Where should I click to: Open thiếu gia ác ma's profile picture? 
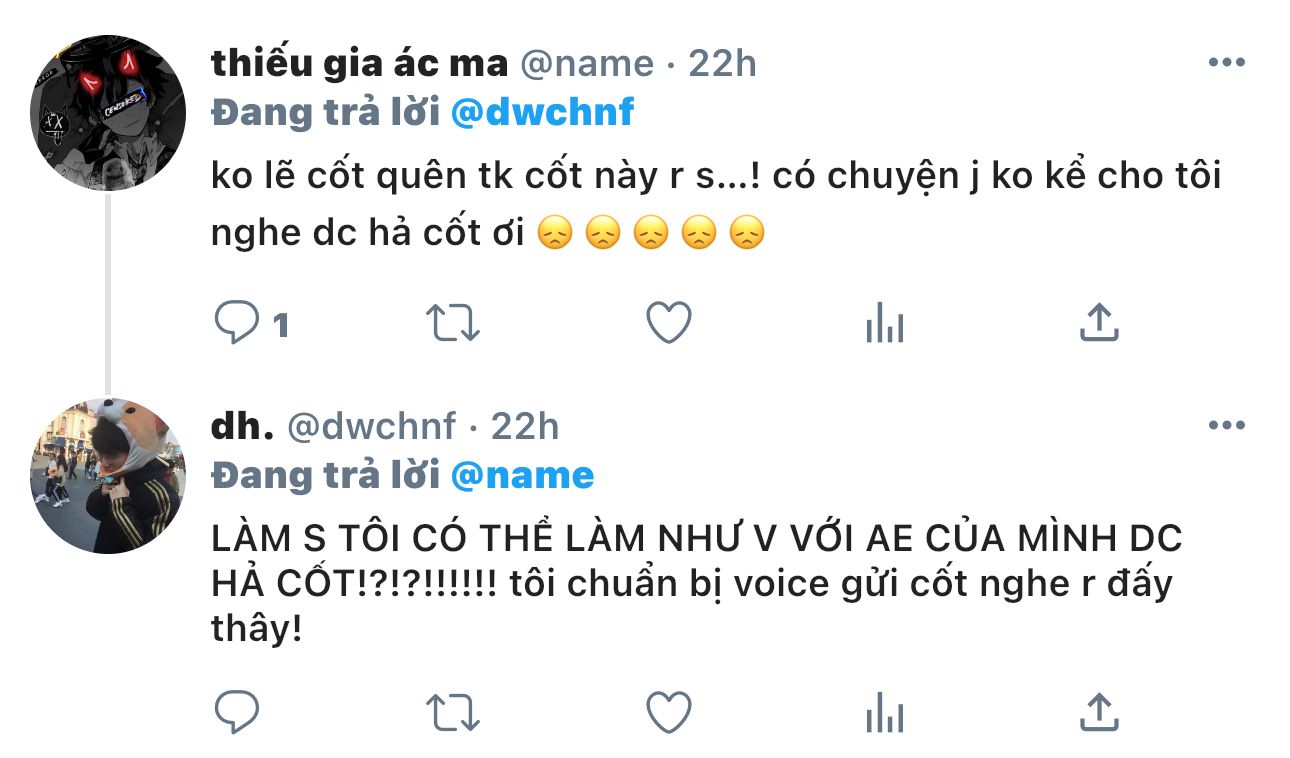point(108,113)
